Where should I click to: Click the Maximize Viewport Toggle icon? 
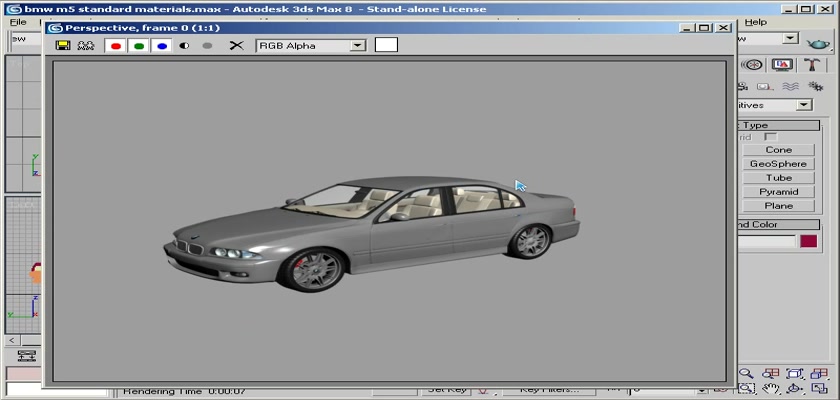(819, 388)
